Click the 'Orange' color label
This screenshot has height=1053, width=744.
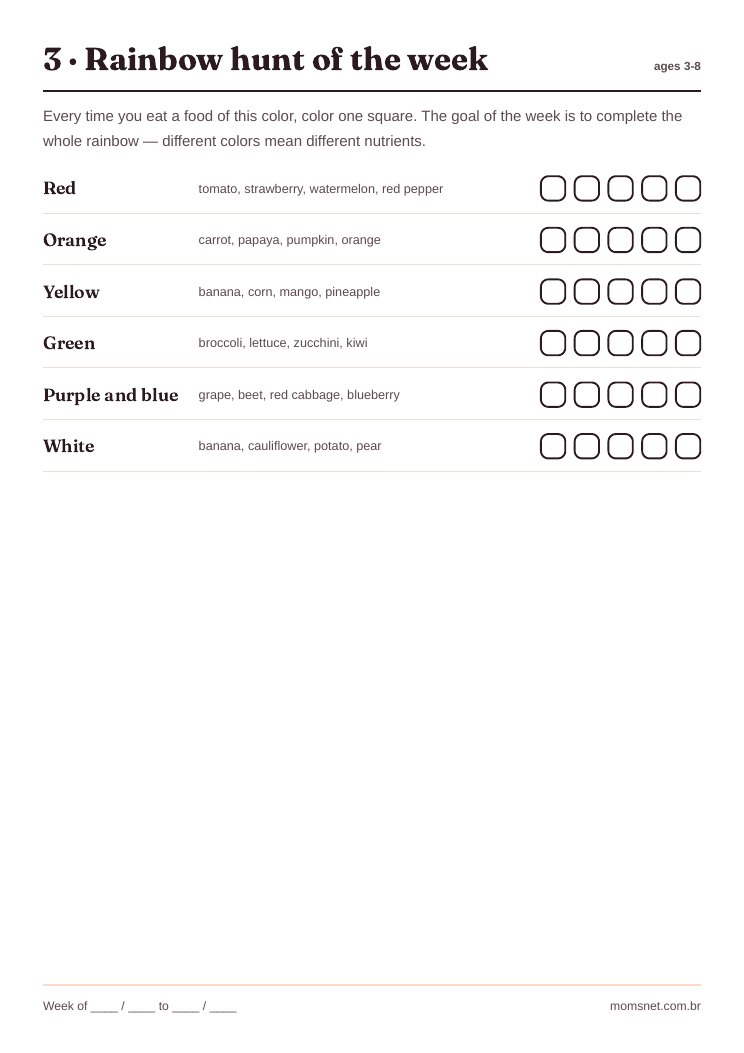75,240
